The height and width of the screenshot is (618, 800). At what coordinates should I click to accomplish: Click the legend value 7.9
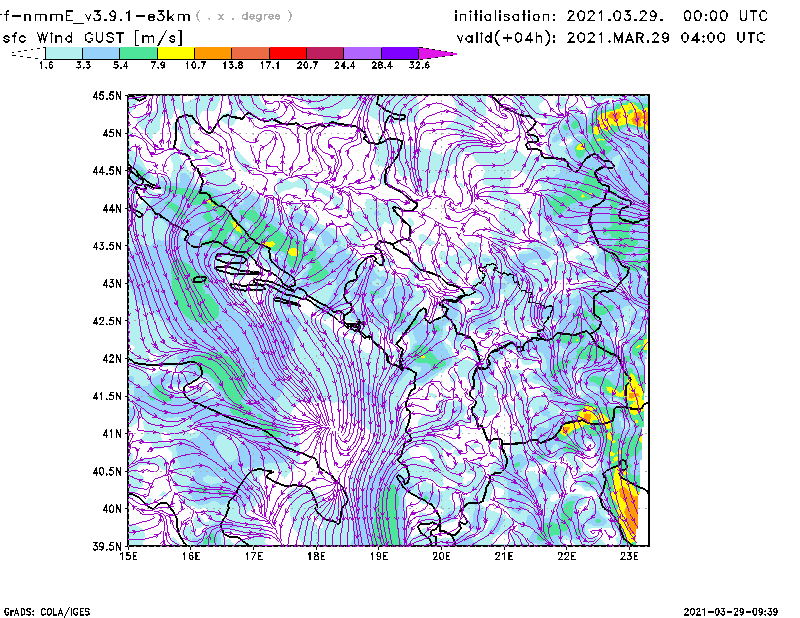pos(158,65)
